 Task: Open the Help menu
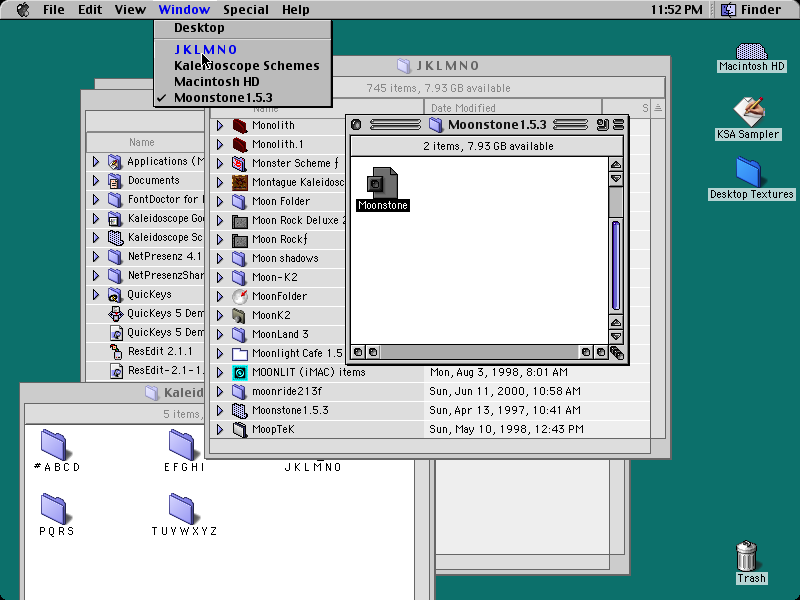click(295, 10)
